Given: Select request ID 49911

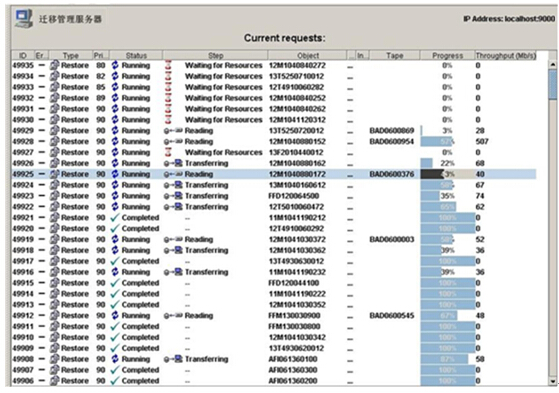Looking at the screenshot, I should (x=23, y=326).
